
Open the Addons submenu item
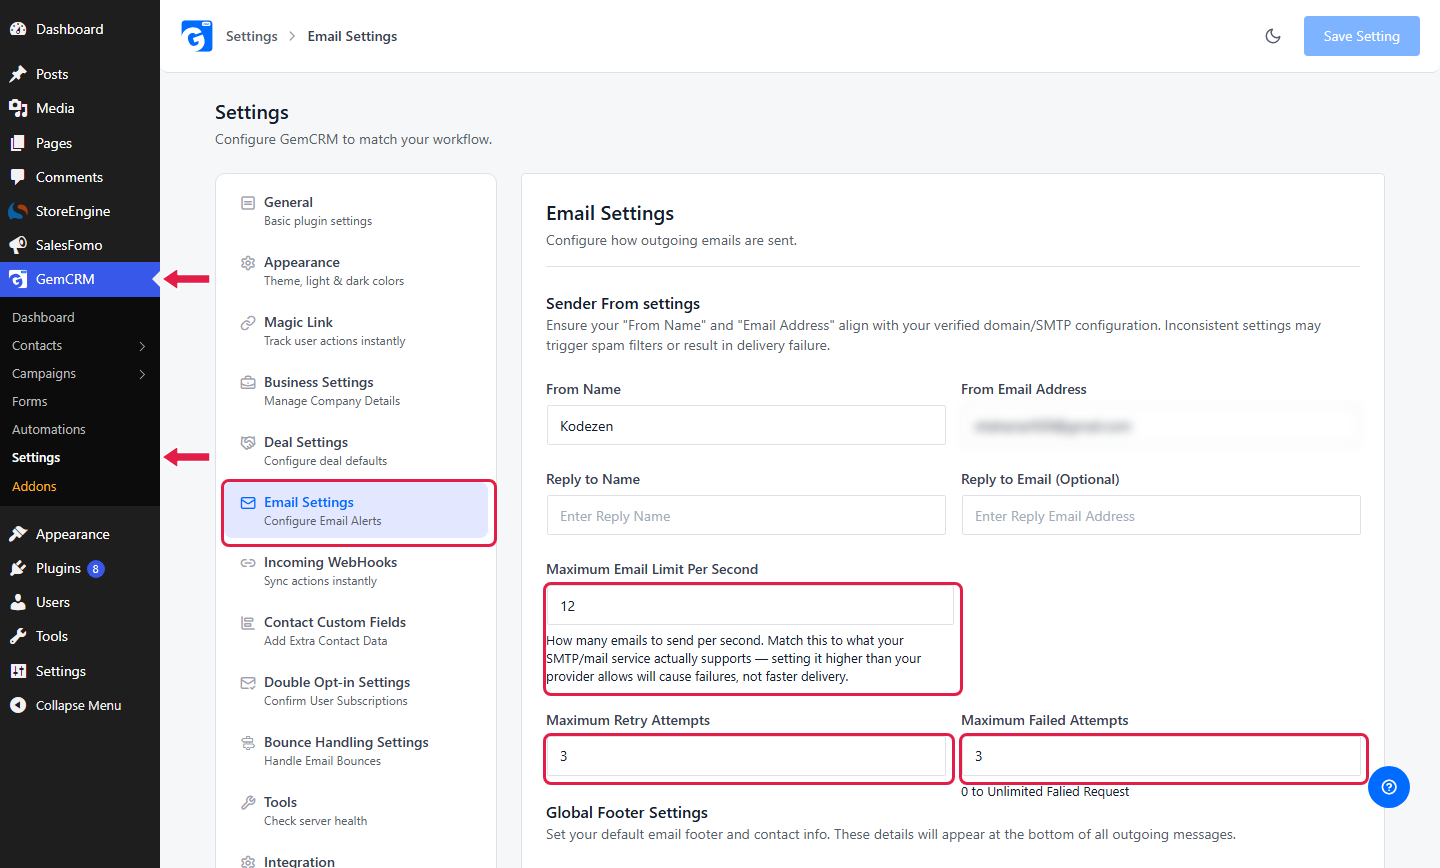point(34,486)
